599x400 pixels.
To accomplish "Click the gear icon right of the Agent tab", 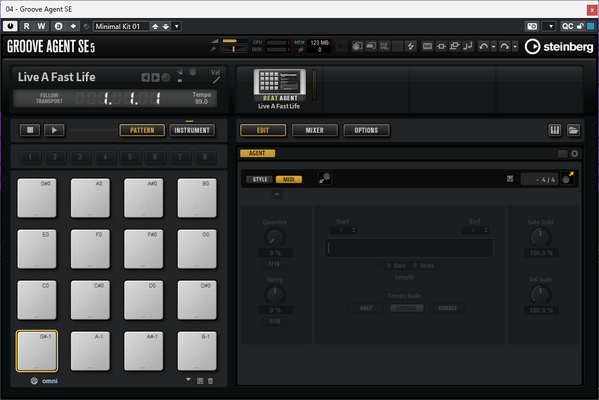I will coord(575,154).
